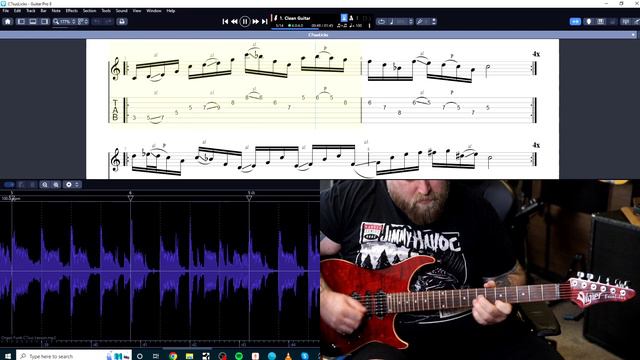
Task: Open the Help menu
Action: [171, 11]
